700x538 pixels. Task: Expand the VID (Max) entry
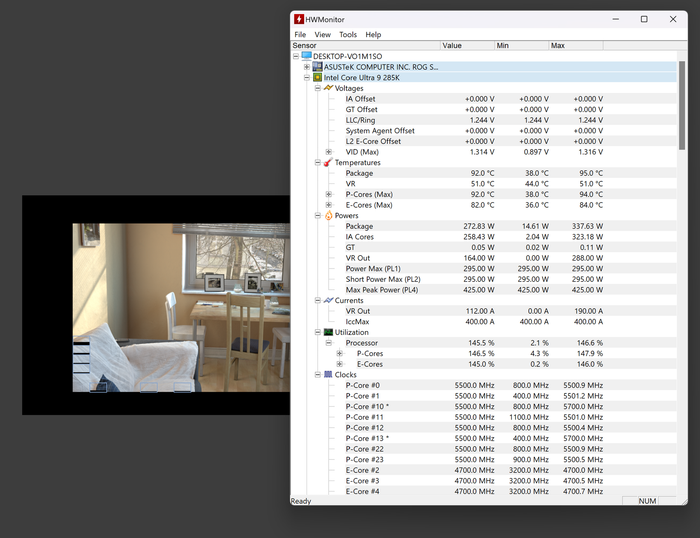click(329, 152)
